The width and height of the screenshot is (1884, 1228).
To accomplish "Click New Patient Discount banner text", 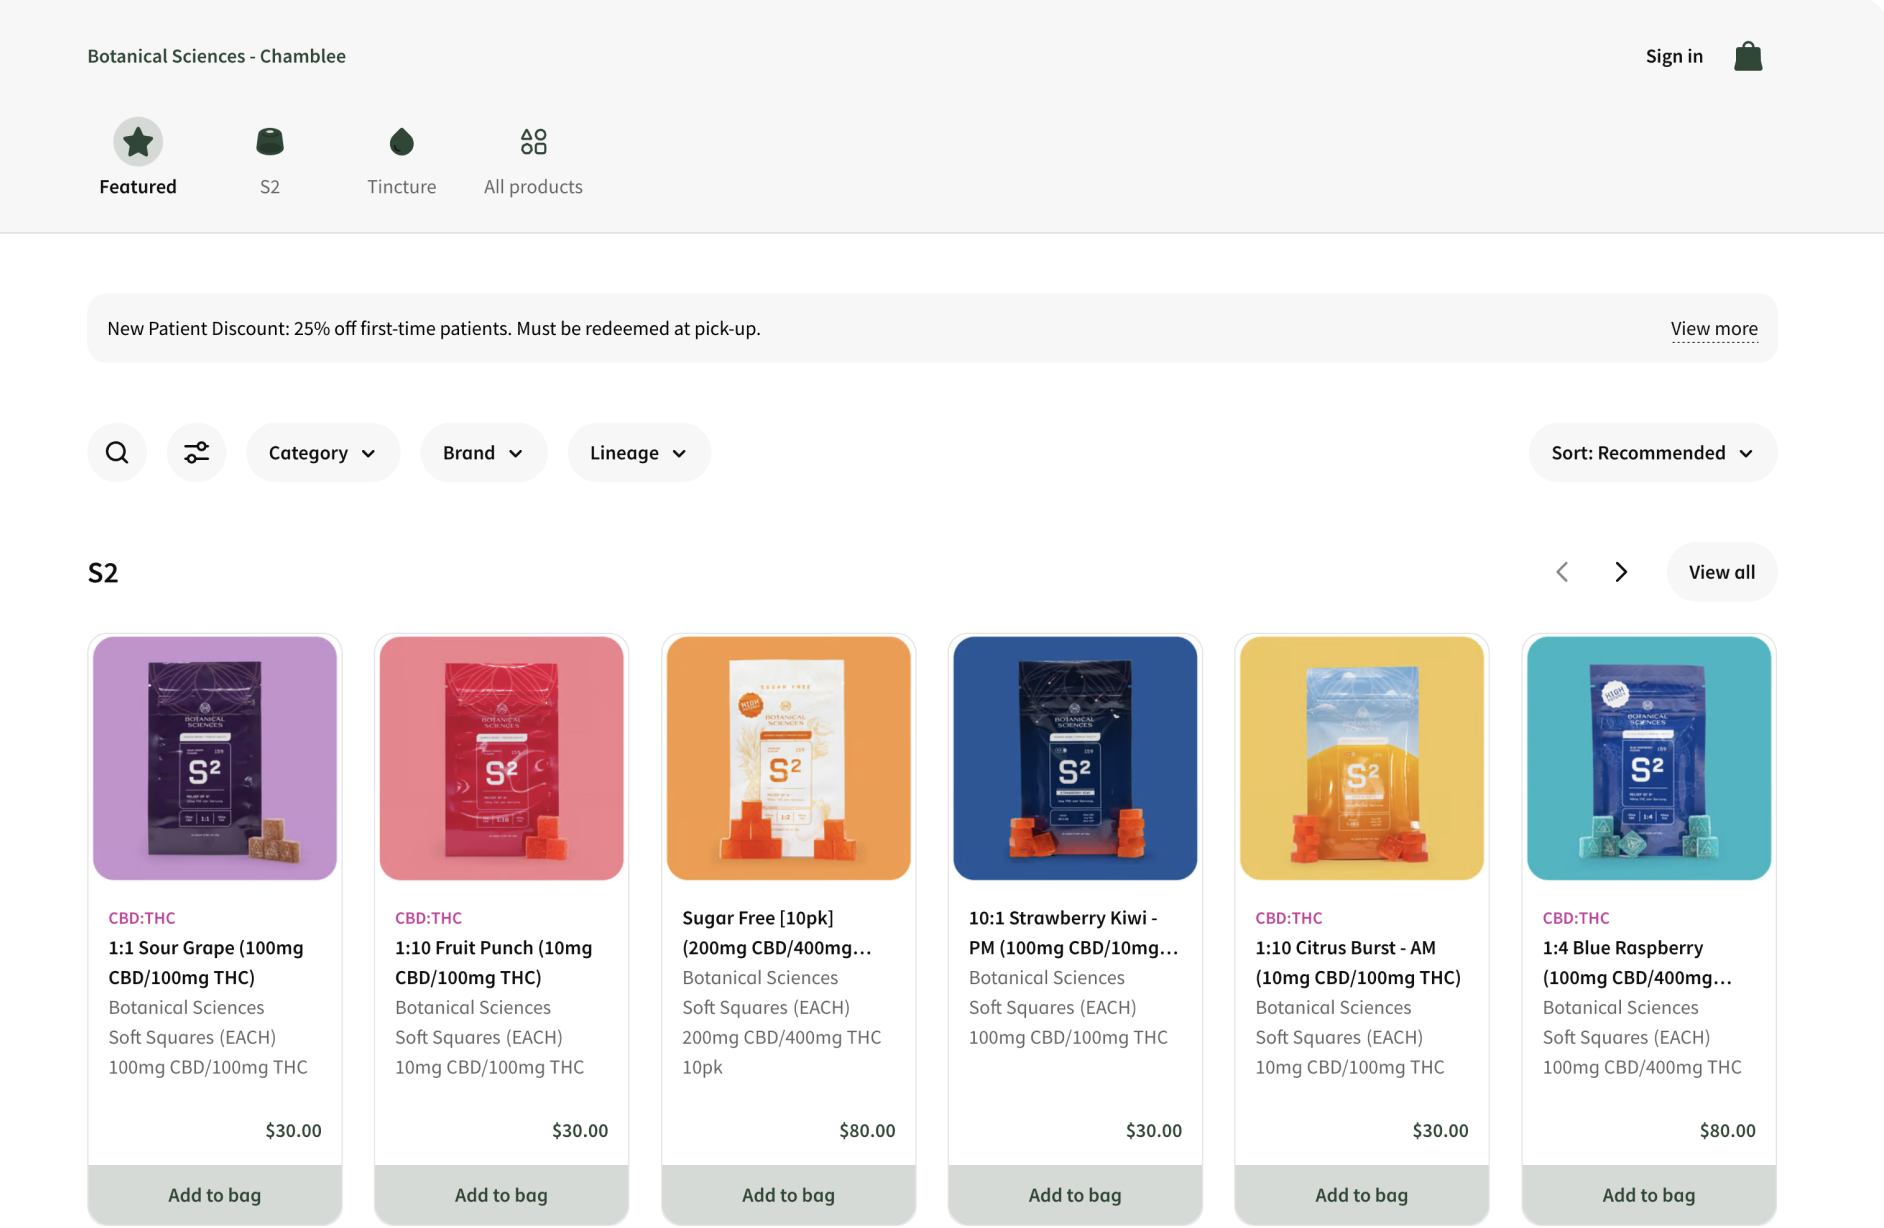I will pos(434,329).
